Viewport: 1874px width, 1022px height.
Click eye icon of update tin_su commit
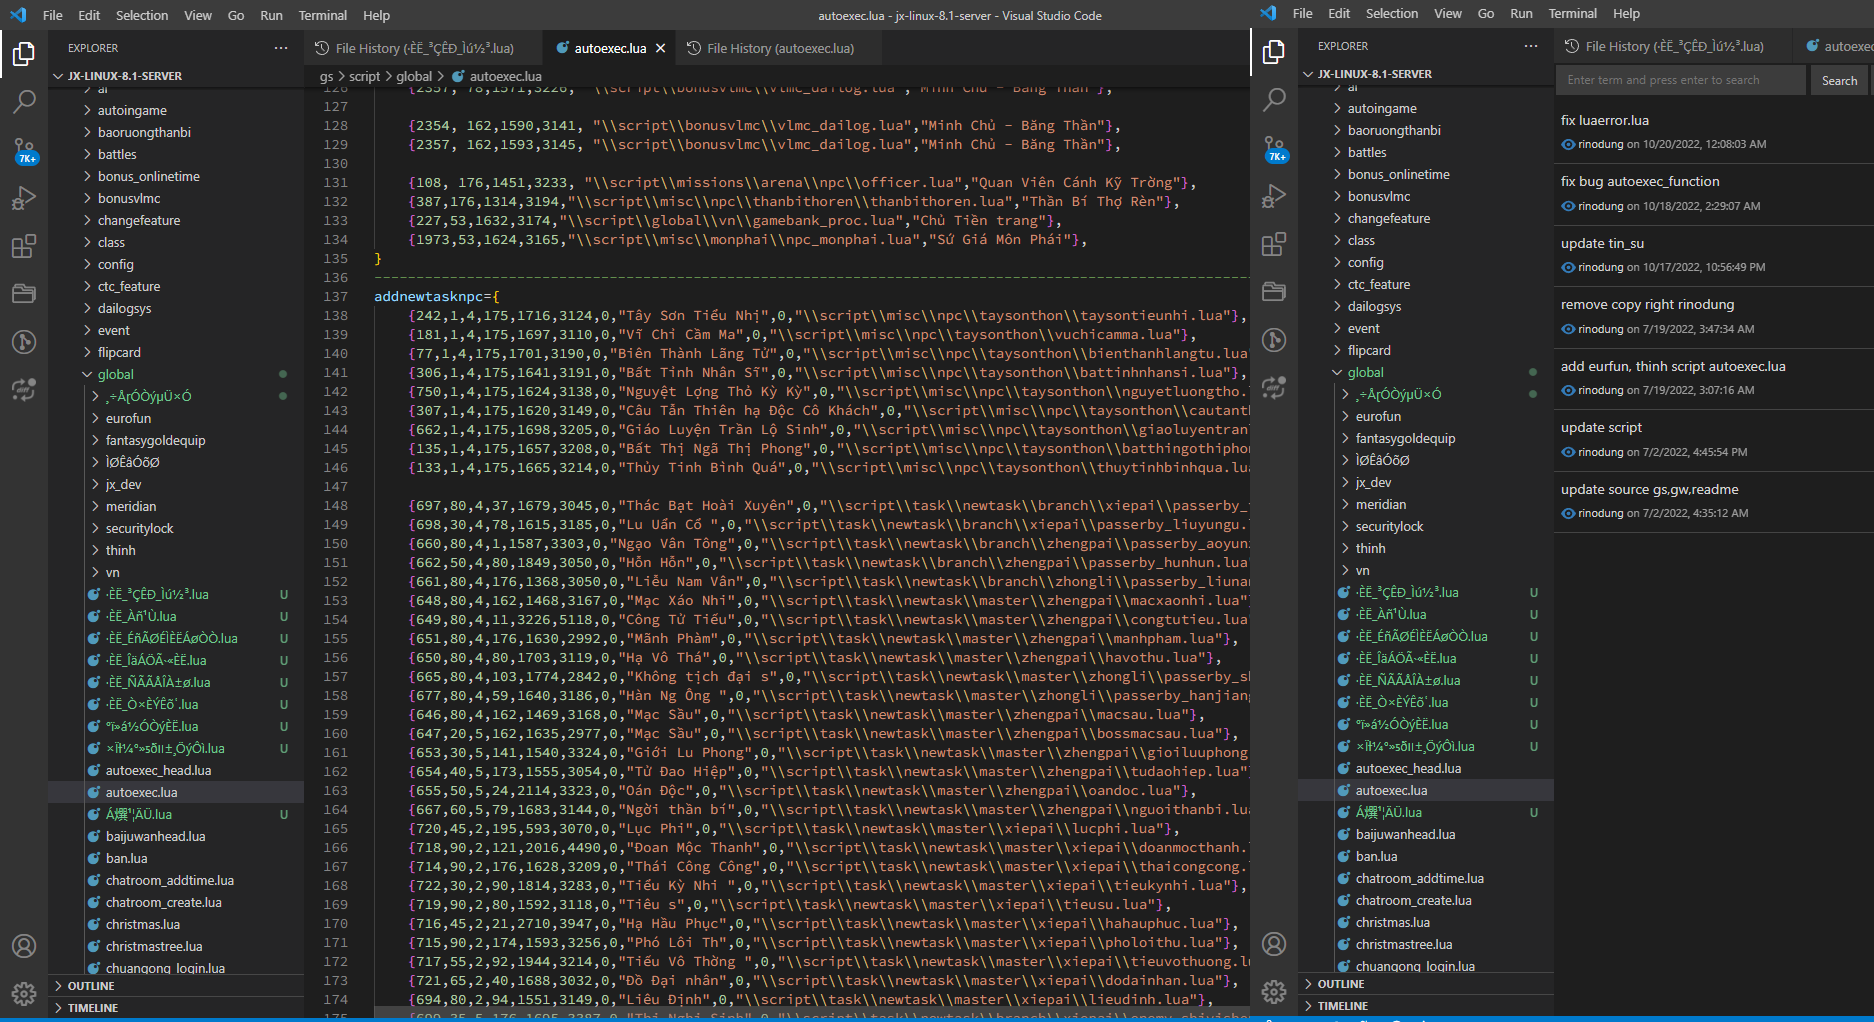coord(1568,267)
